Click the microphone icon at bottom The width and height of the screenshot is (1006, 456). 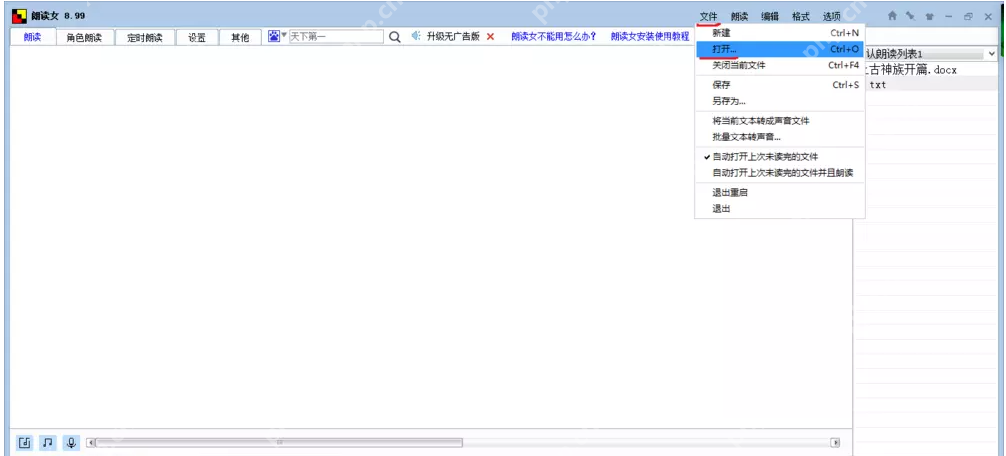(71, 442)
